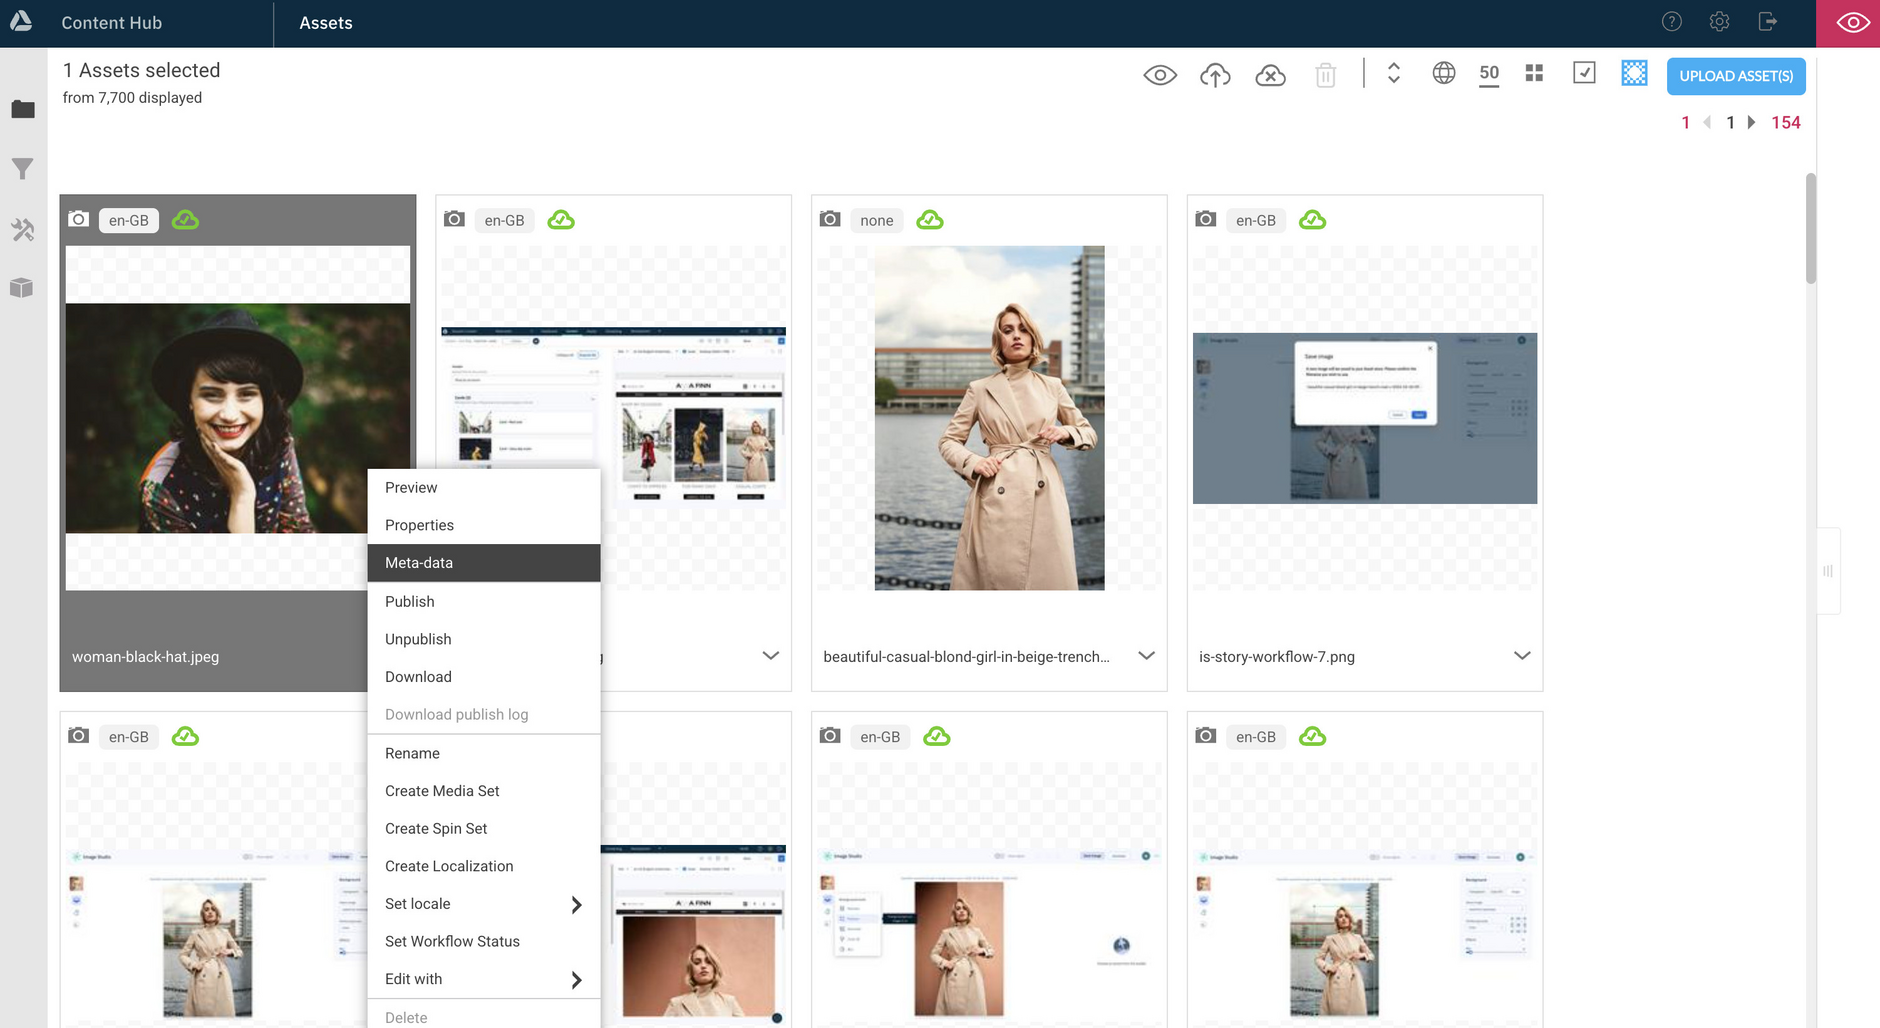Click the log out icon
This screenshot has height=1028, width=1880.
click(1768, 22)
